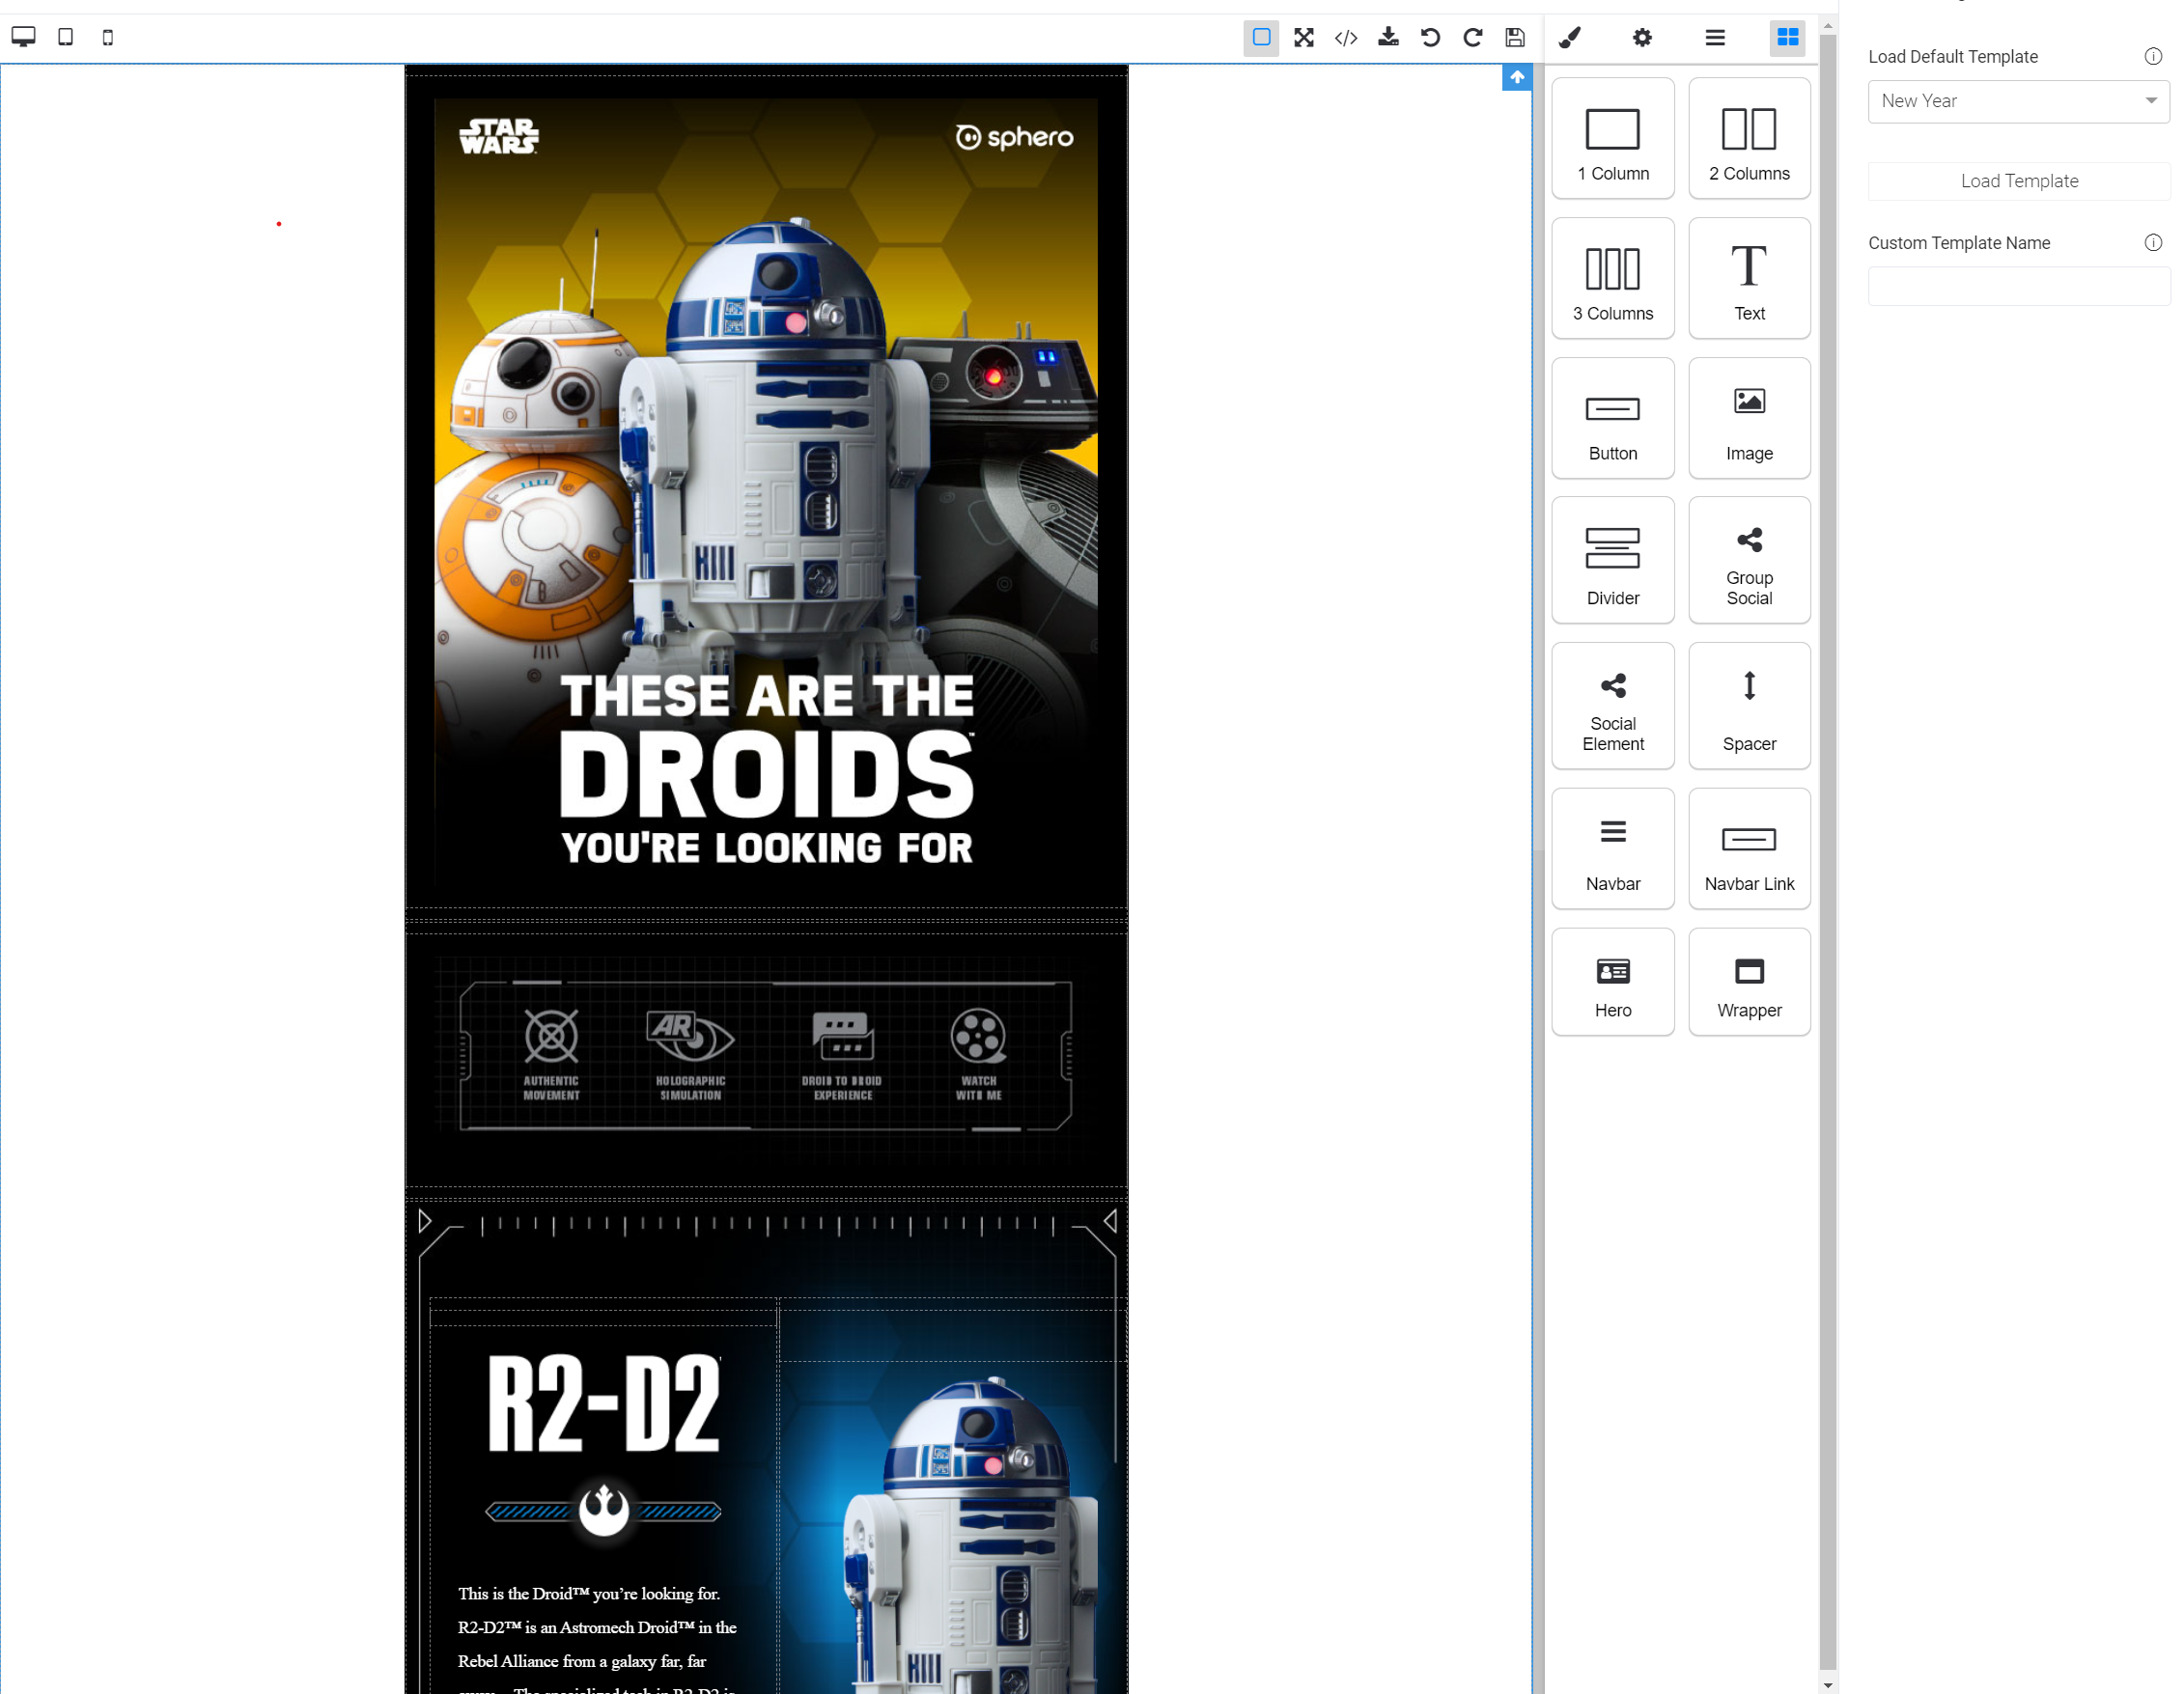Redo the last change

1472,37
